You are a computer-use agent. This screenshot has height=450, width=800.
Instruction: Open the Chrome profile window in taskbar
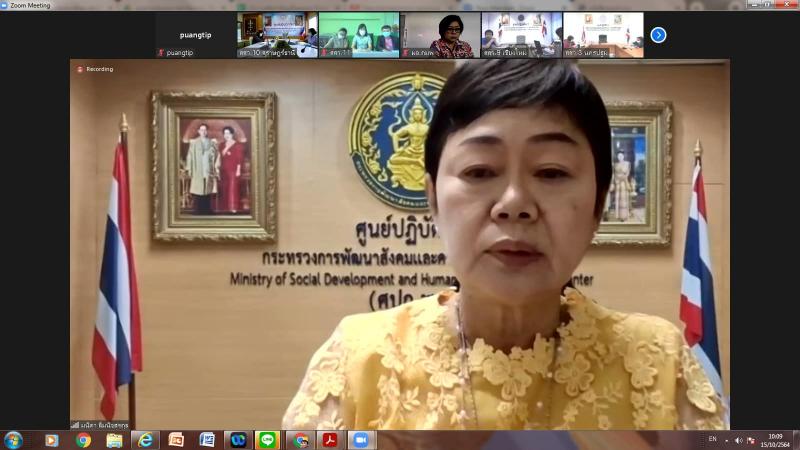[x=300, y=440]
